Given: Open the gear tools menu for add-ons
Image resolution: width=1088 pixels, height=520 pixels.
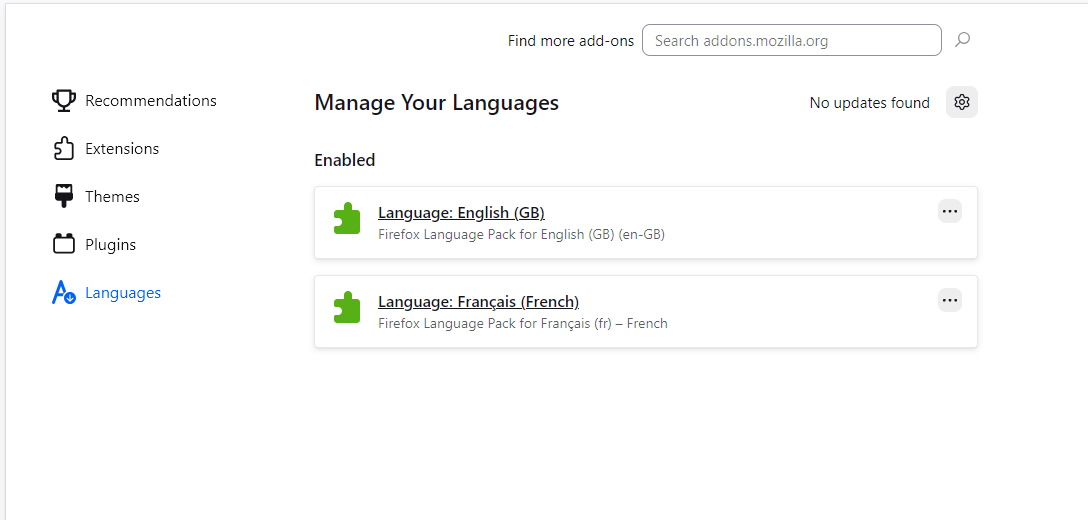Looking at the screenshot, I should 962,102.
